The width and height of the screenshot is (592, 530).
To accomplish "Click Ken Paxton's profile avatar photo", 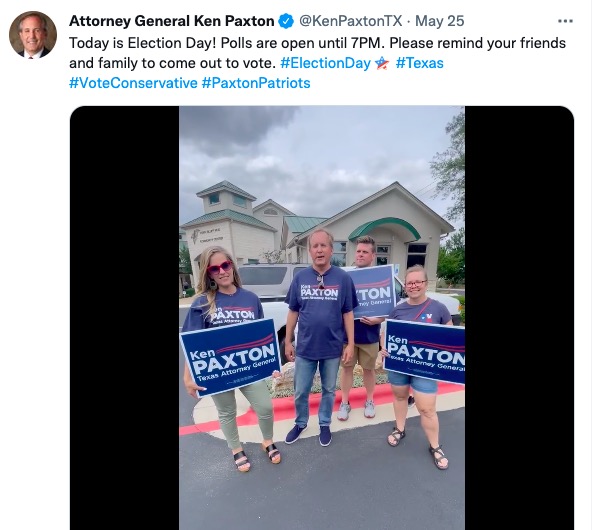I will pos(33,34).
